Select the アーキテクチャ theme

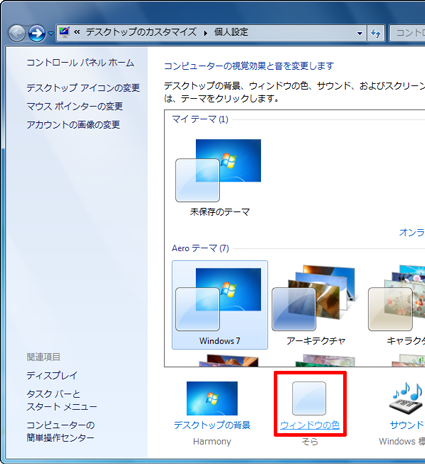[316, 305]
